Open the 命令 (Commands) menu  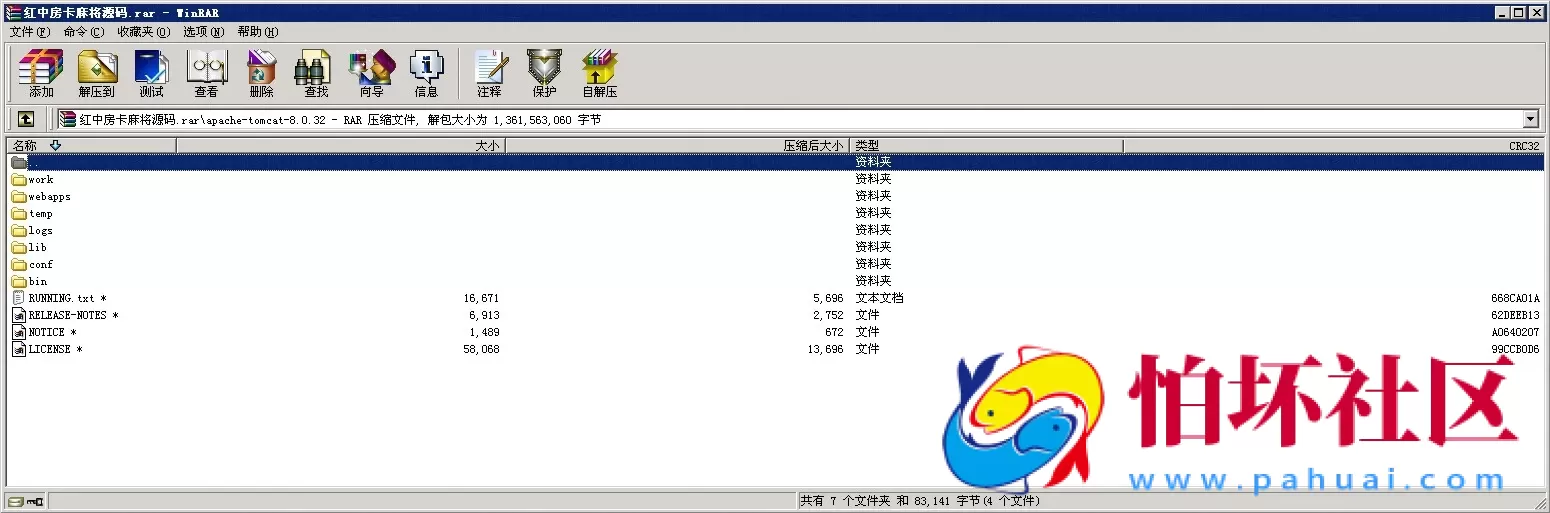click(83, 32)
